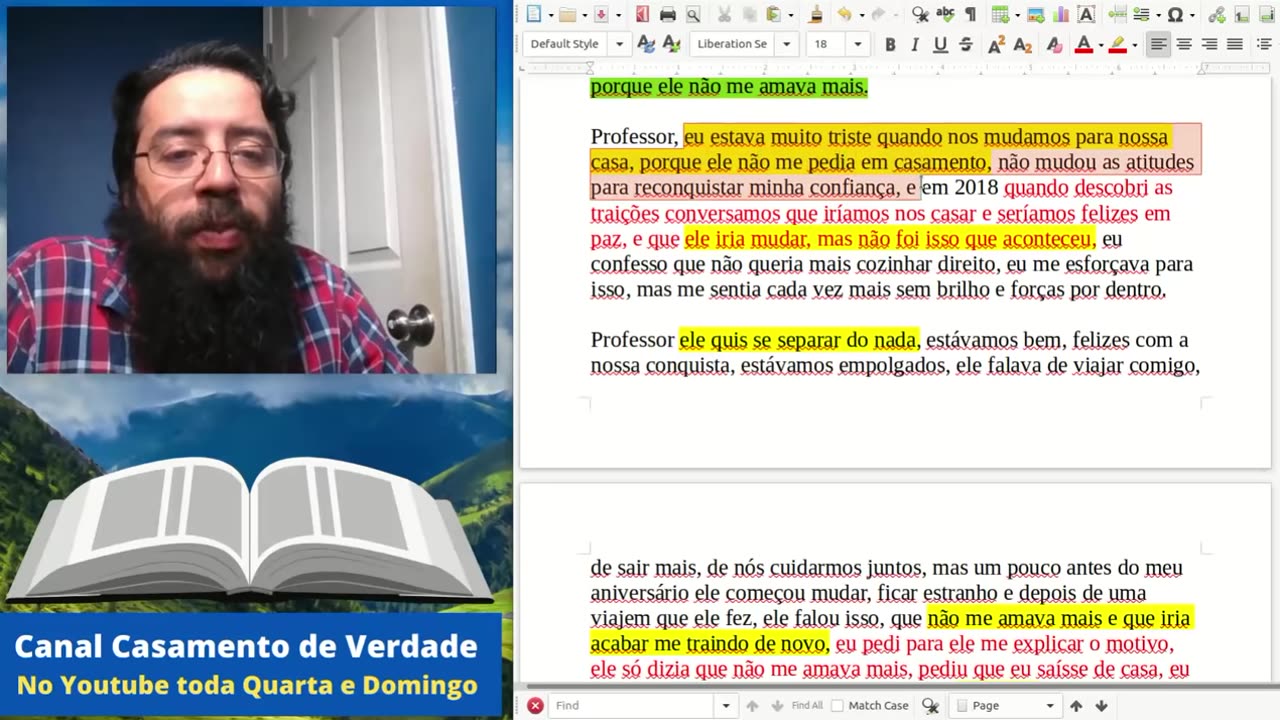This screenshot has width=1280, height=720.
Task: Undo the last action
Action: click(x=844, y=14)
